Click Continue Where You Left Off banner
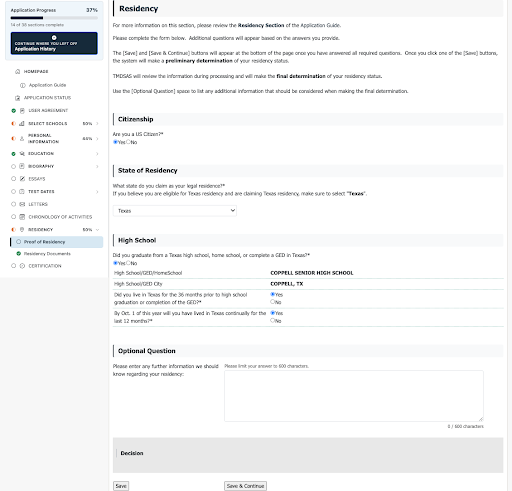 point(54,43)
